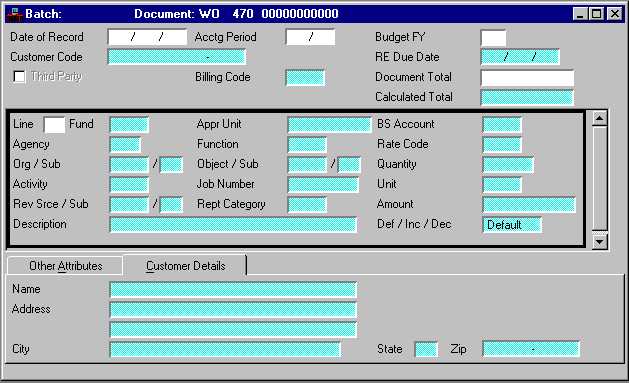The height and width of the screenshot is (383, 629).
Task: Switch to Other Attributes tab
Action: point(65,266)
